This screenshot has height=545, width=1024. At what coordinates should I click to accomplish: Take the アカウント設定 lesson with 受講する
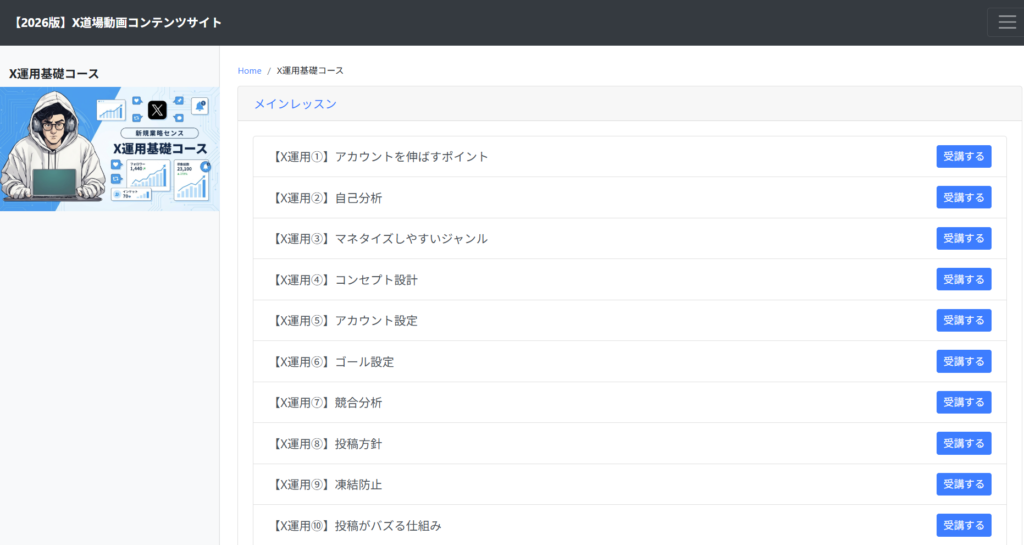pos(963,320)
